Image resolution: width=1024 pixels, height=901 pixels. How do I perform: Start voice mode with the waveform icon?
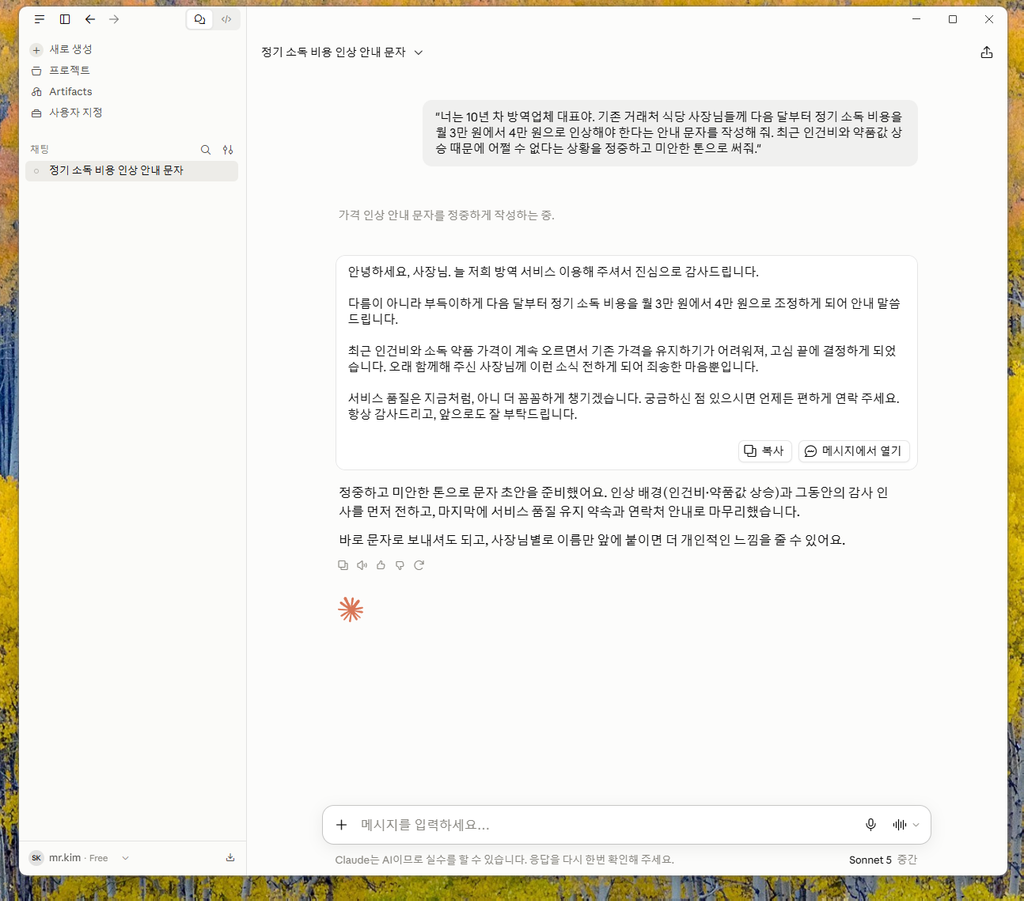pyautogui.click(x=899, y=825)
